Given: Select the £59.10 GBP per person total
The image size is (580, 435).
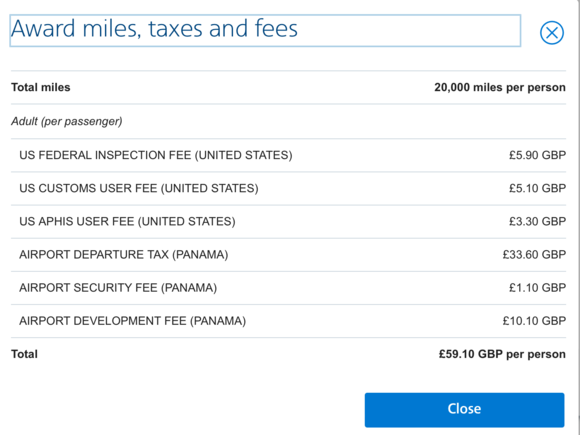Looking at the screenshot, I should (x=502, y=354).
